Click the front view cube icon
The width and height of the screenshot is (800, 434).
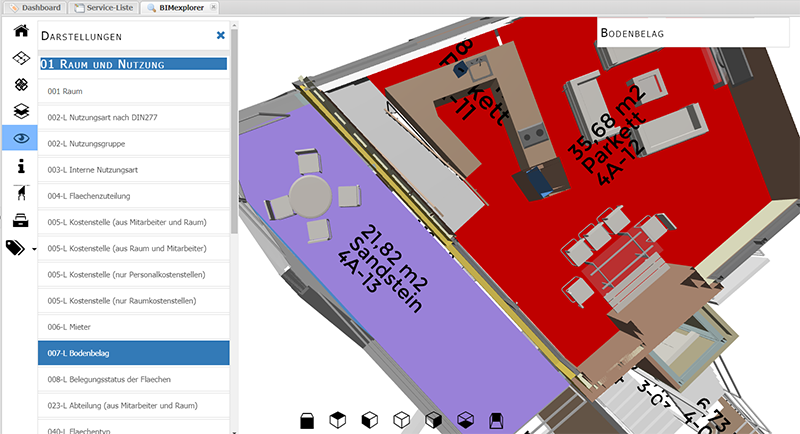tap(307, 420)
